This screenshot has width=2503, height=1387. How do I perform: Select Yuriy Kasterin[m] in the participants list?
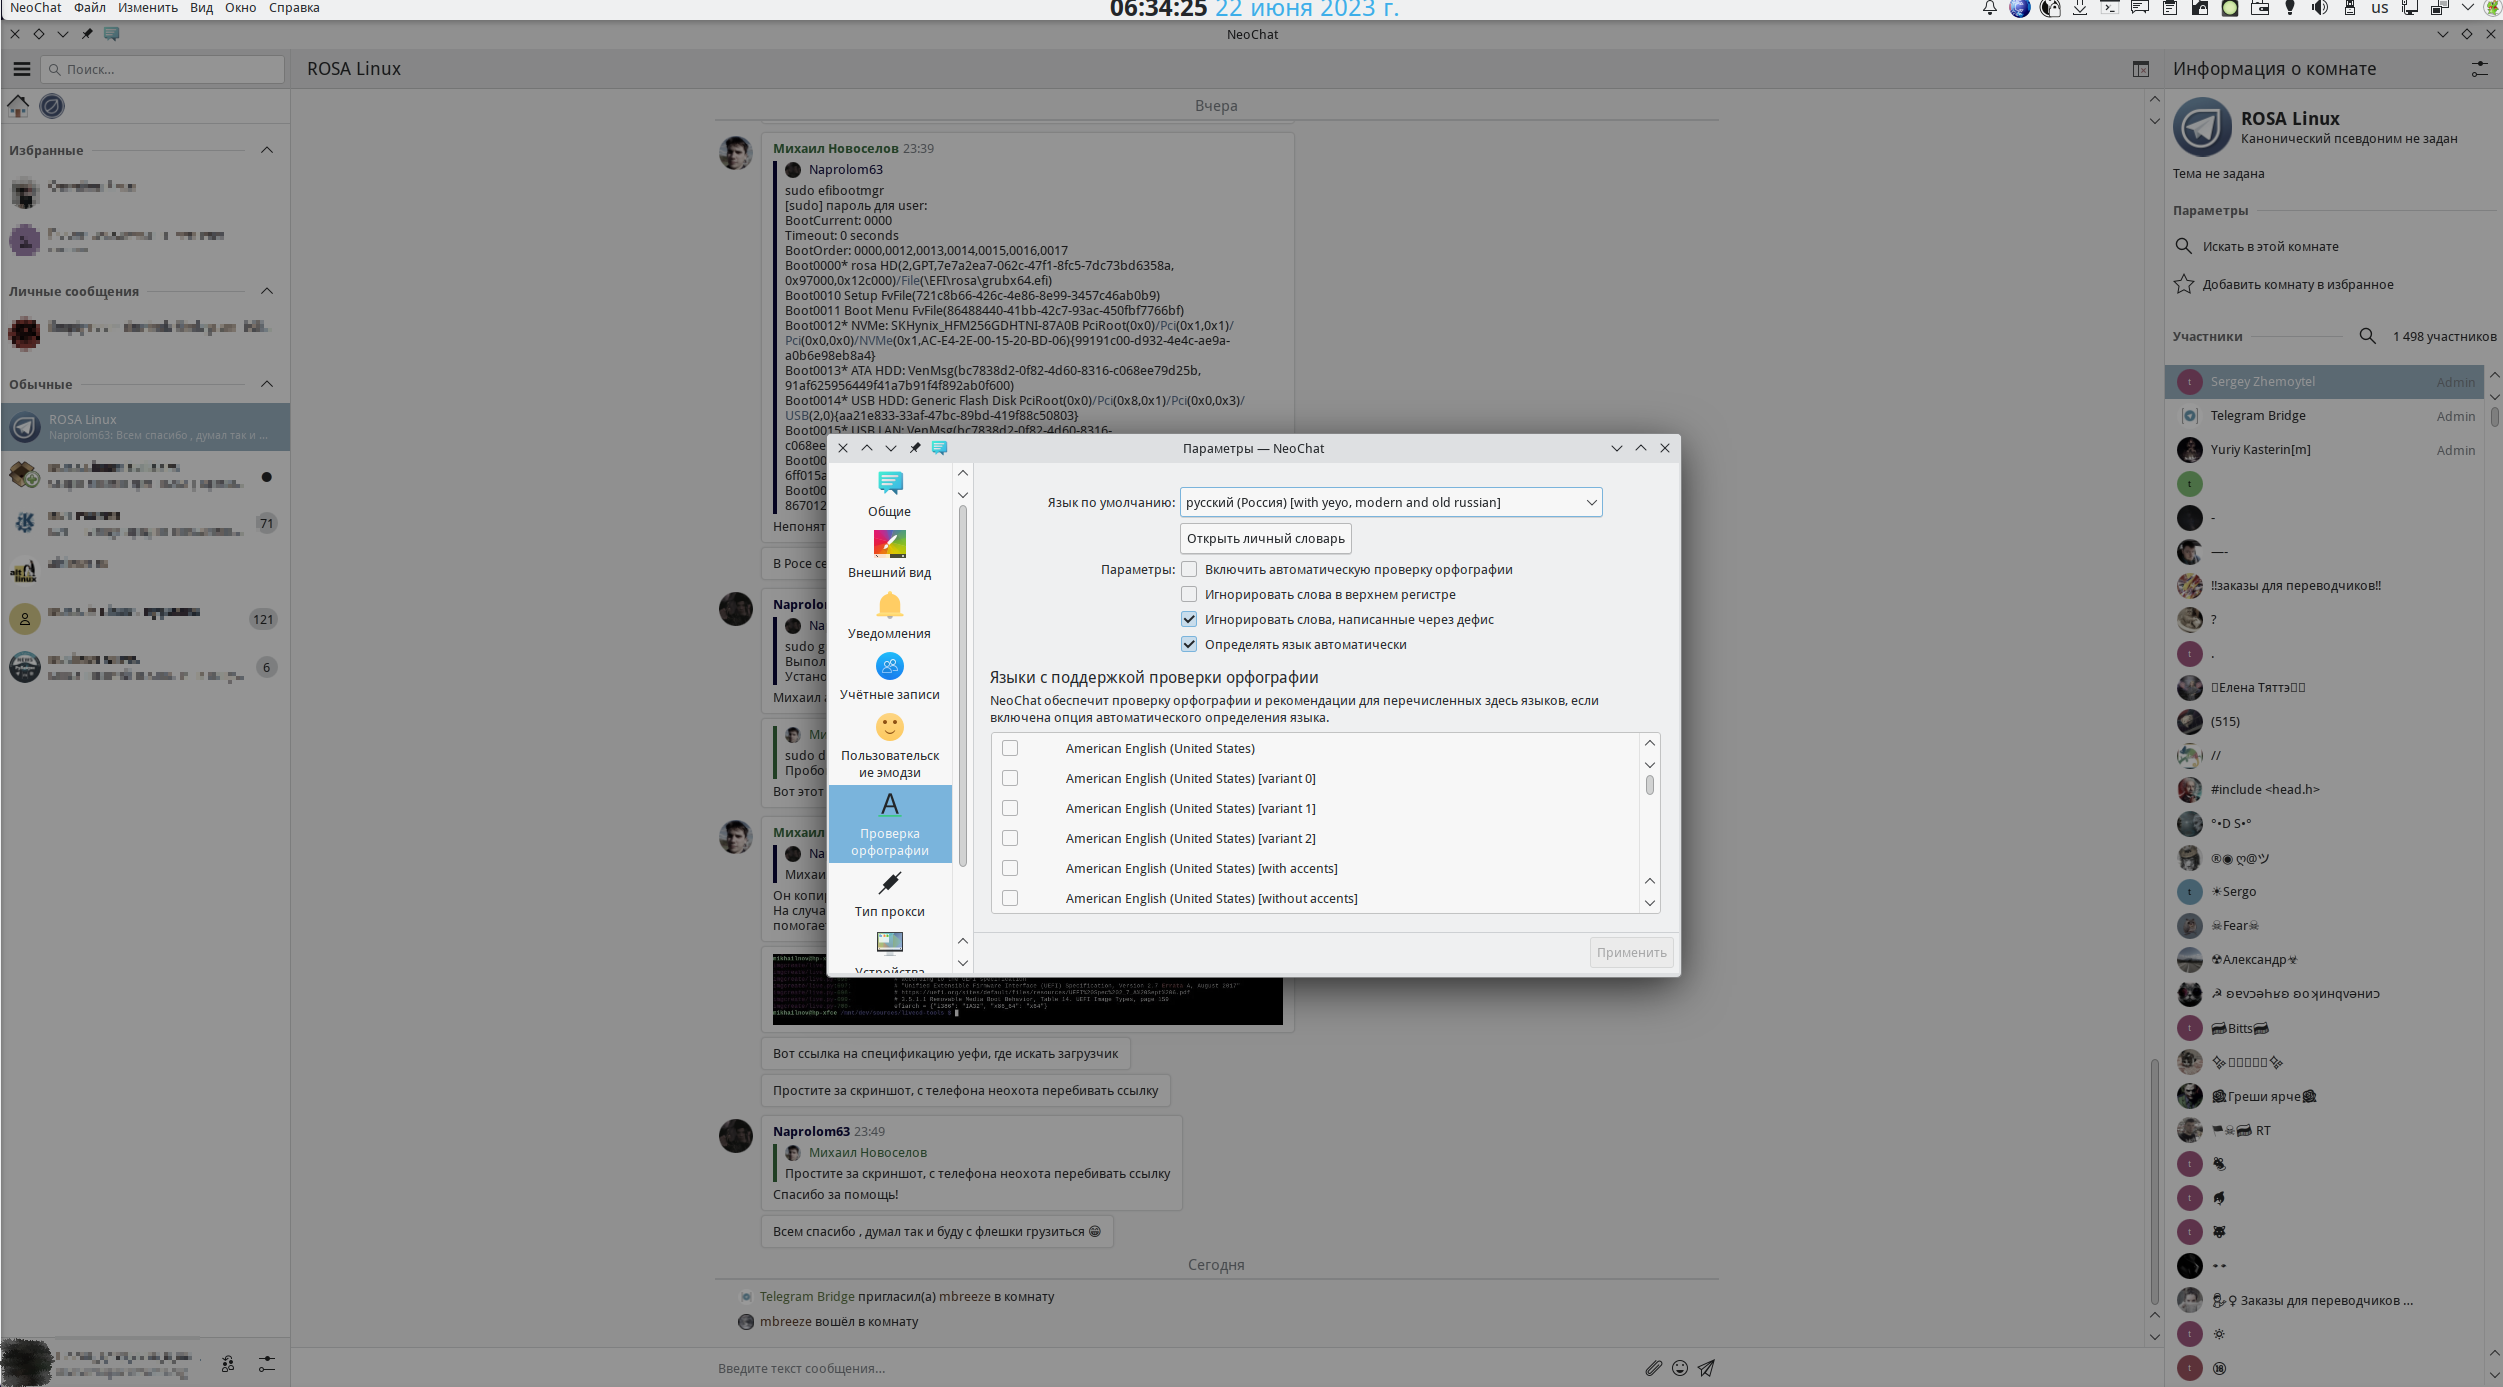(x=2324, y=450)
